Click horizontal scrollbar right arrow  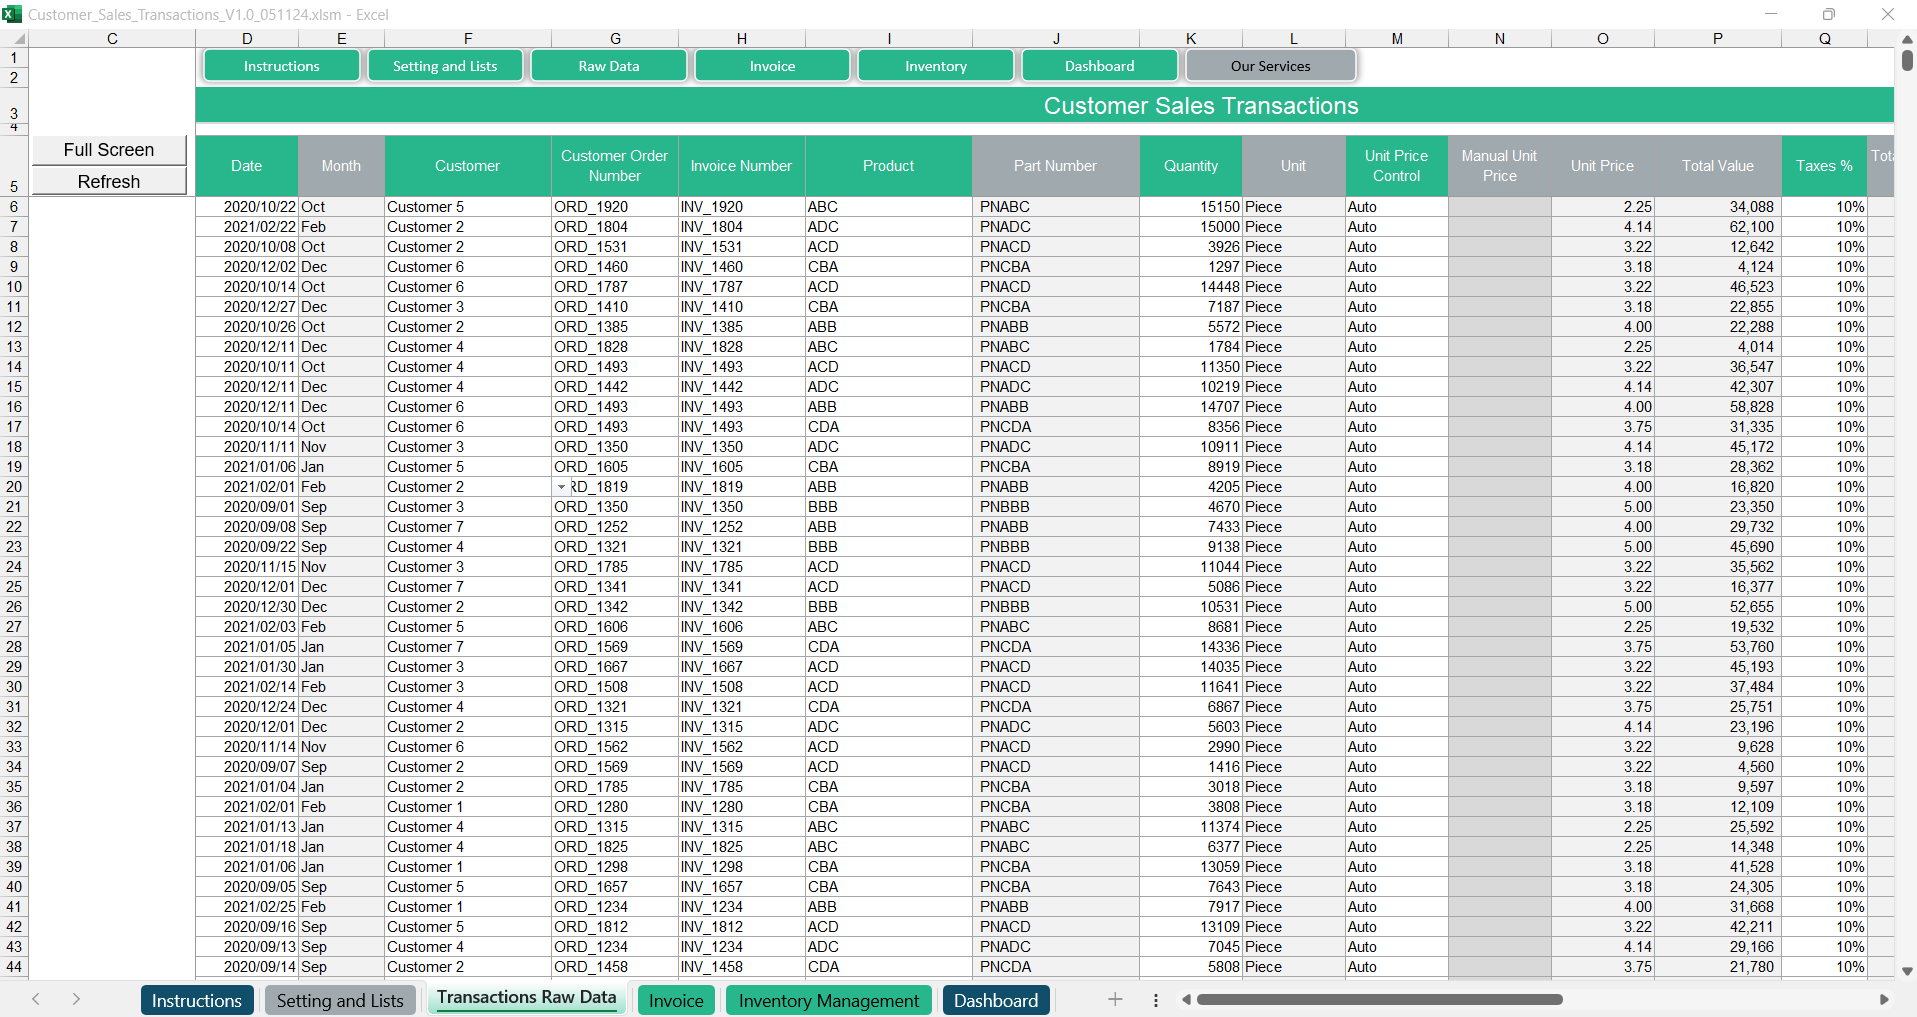tap(1884, 999)
